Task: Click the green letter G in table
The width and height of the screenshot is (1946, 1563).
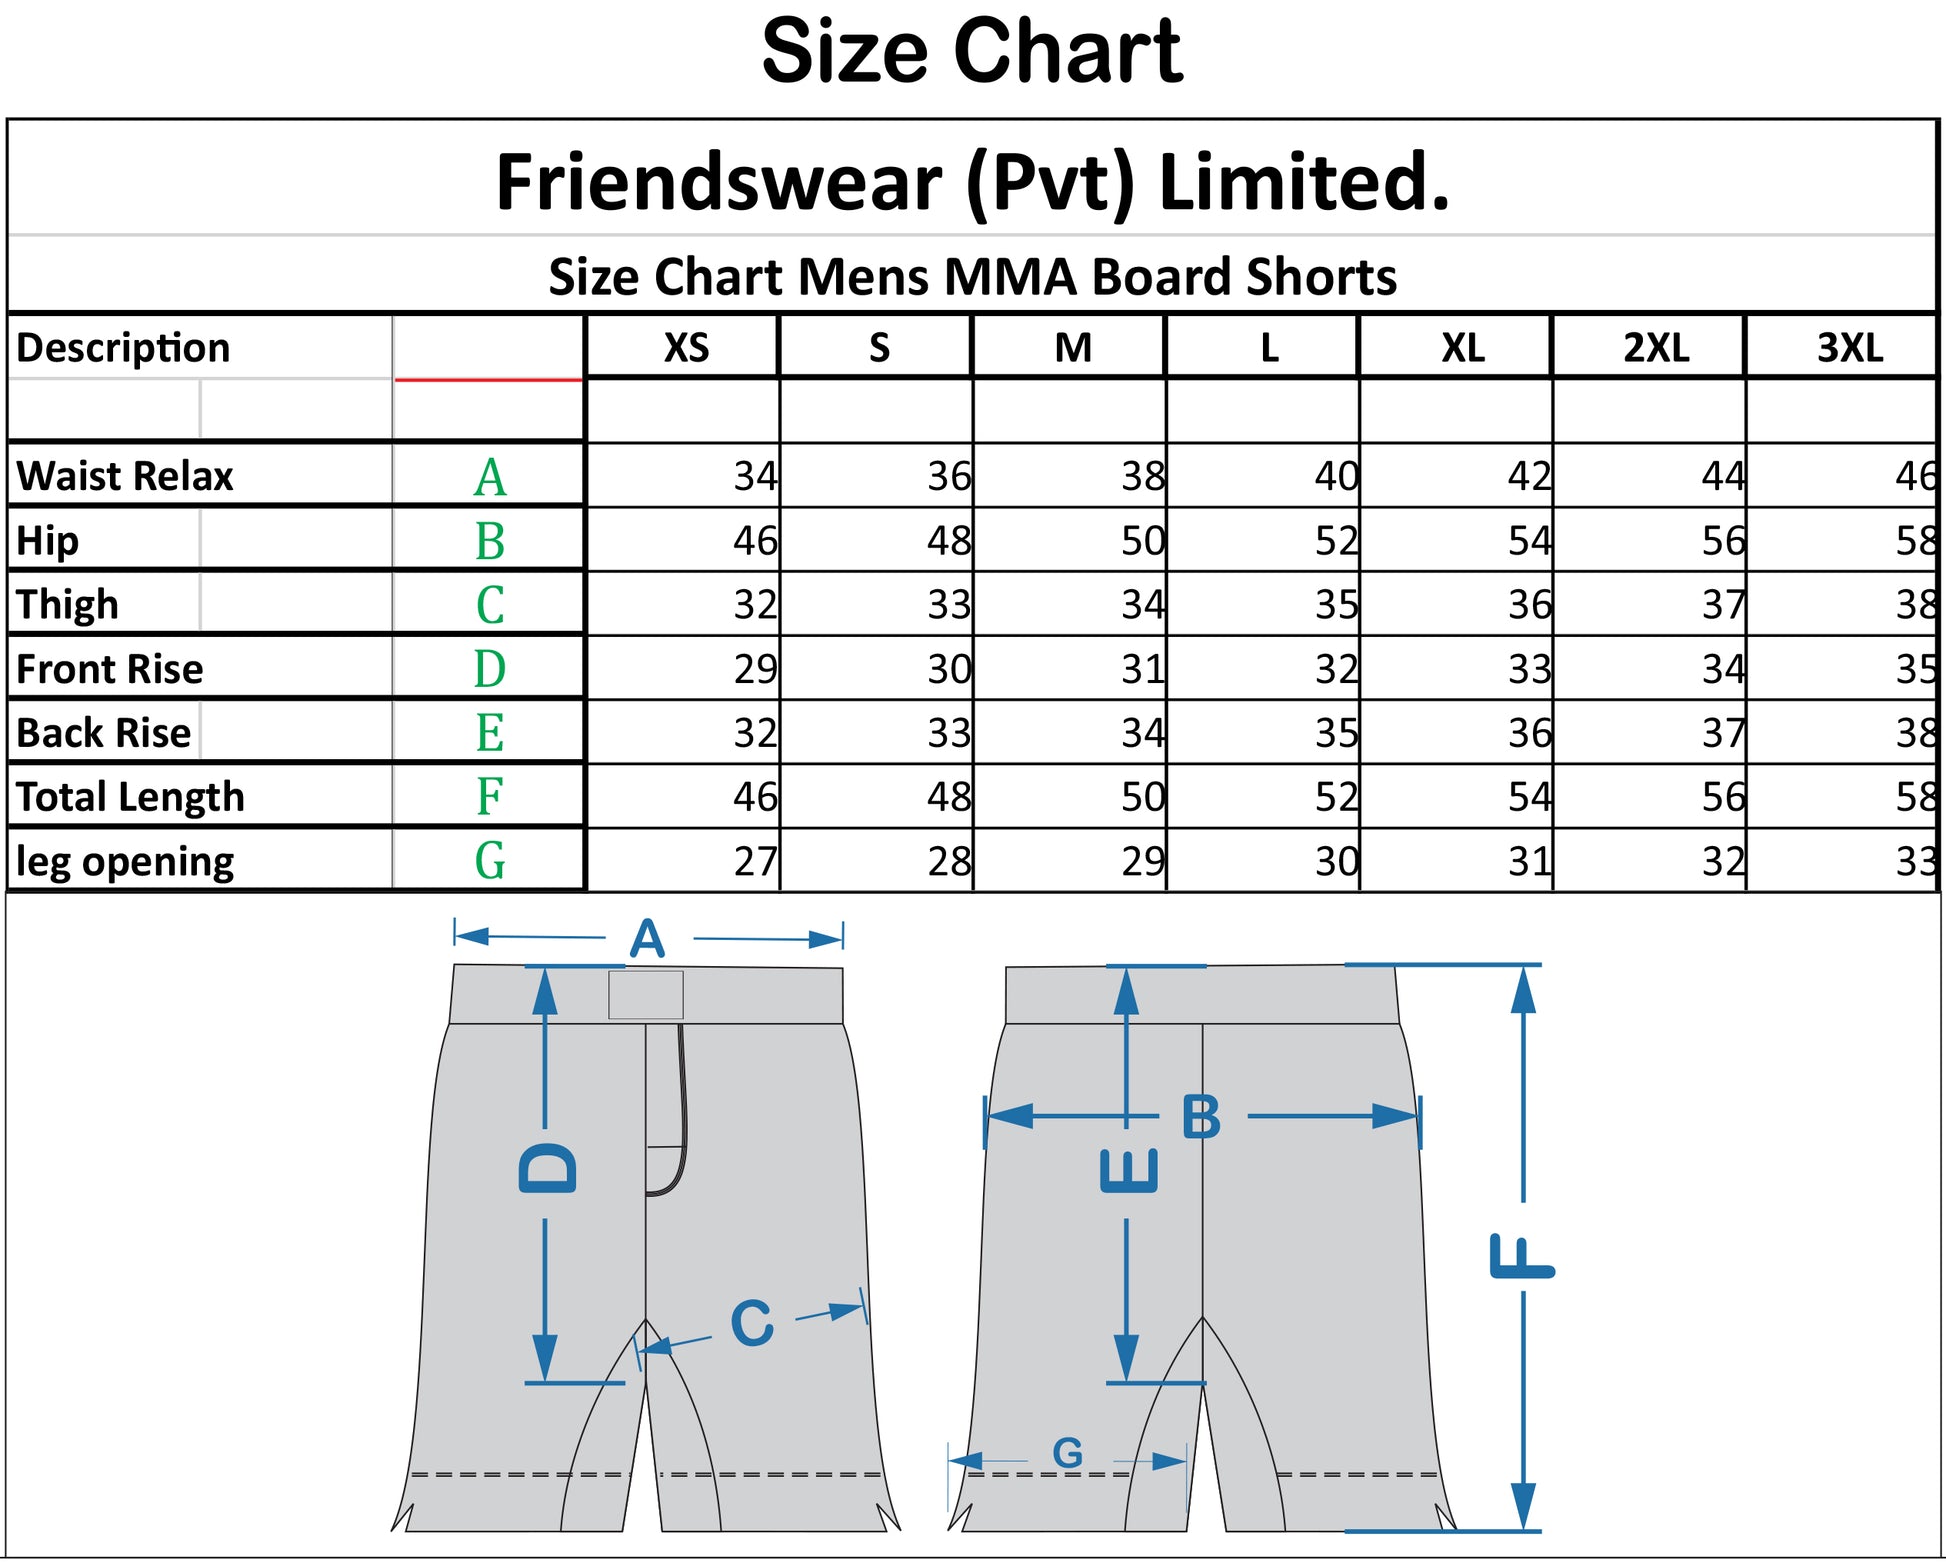Action: (490, 861)
